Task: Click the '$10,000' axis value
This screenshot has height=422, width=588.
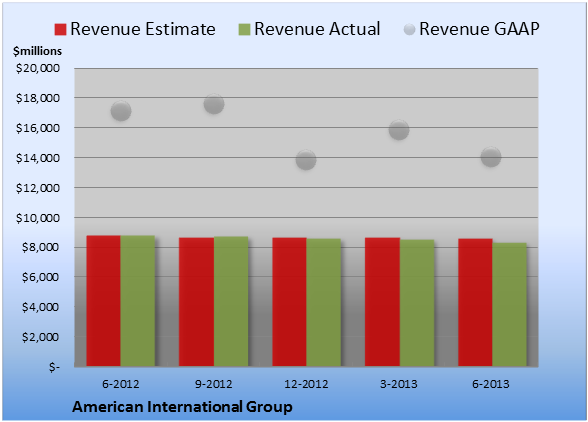Action: (x=38, y=218)
